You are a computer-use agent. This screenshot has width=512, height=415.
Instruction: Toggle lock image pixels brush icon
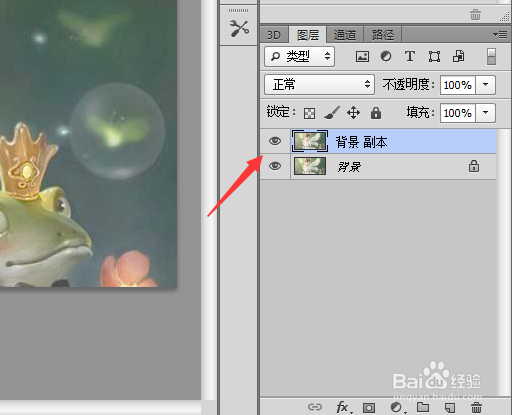click(x=332, y=113)
